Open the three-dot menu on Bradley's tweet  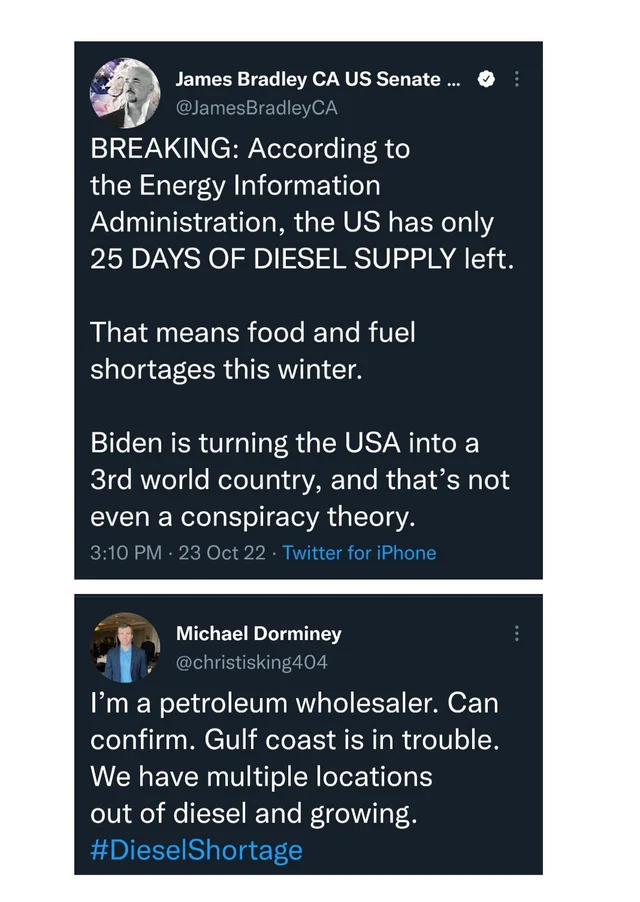coord(516,78)
